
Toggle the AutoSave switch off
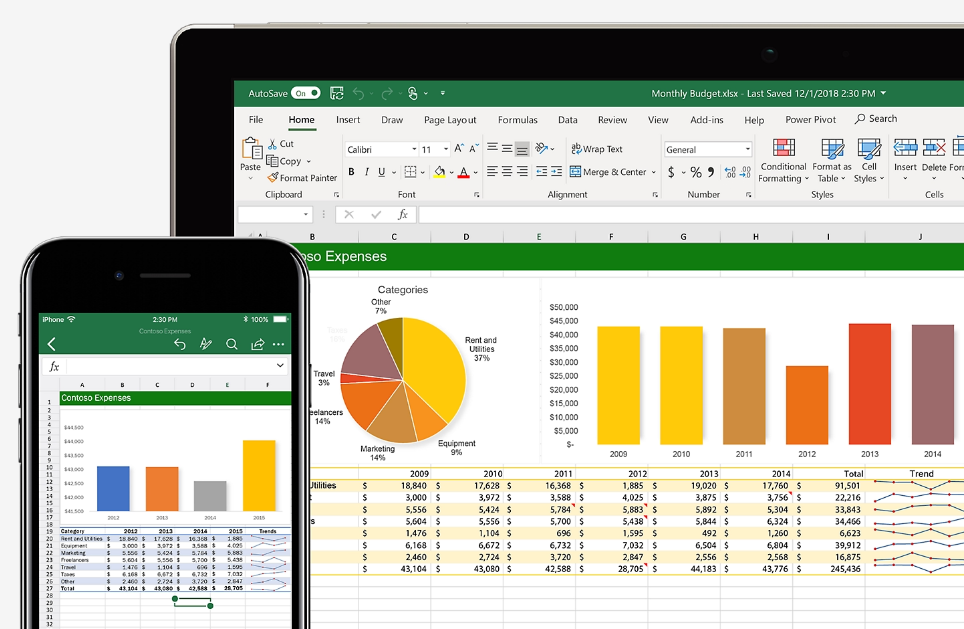click(x=306, y=93)
